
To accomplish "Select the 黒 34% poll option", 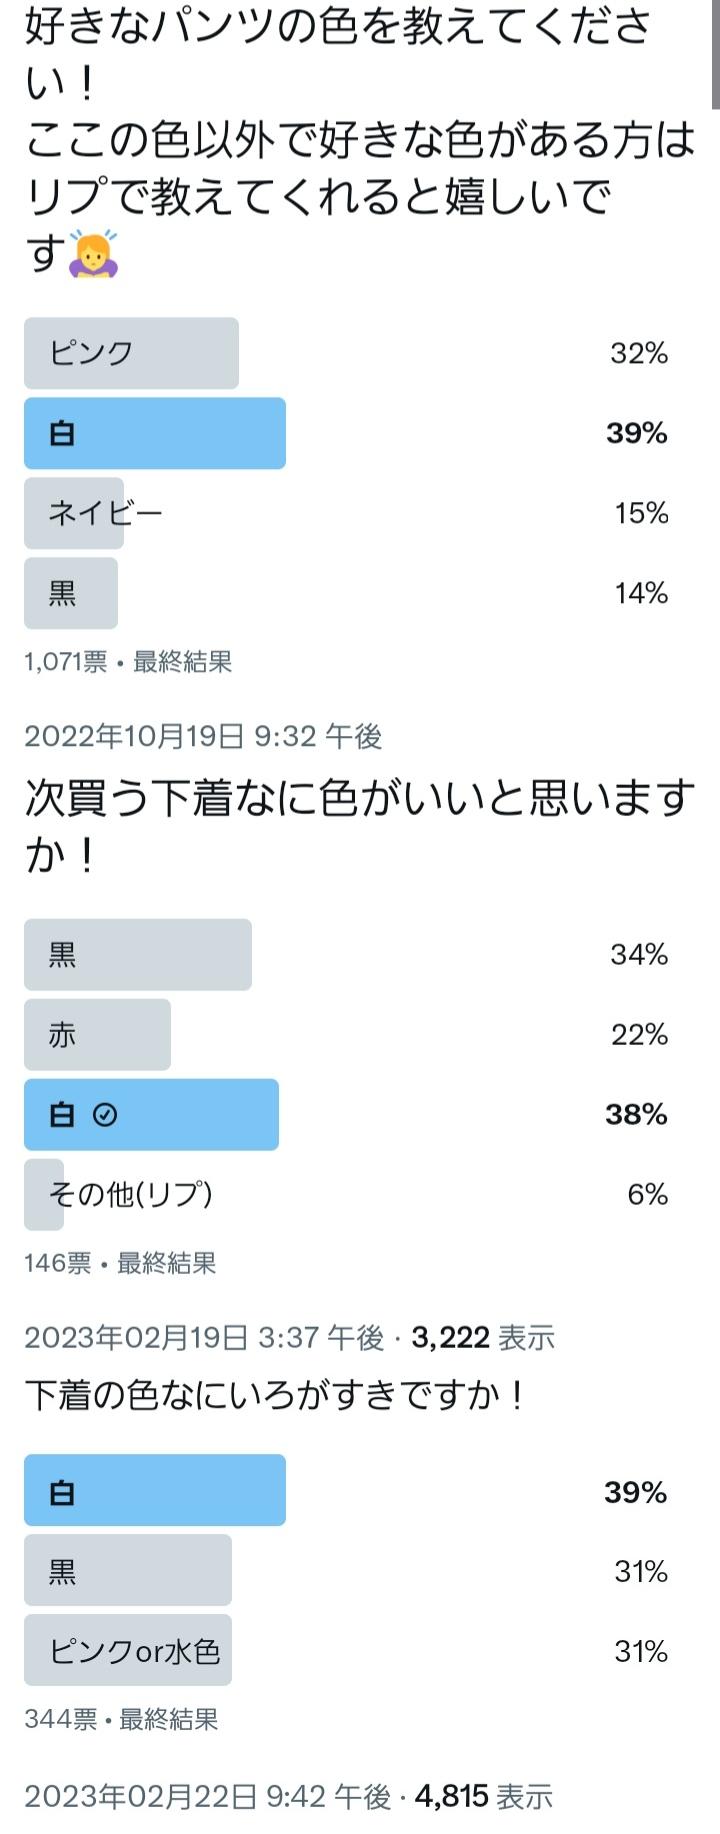I will pyautogui.click(x=346, y=955).
